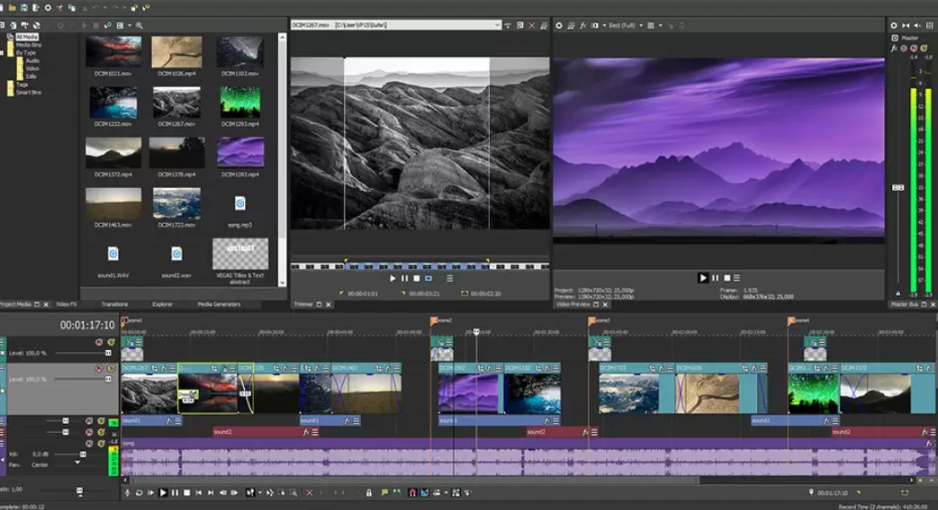Toggle Loop Playback in transport bar

(x=139, y=493)
